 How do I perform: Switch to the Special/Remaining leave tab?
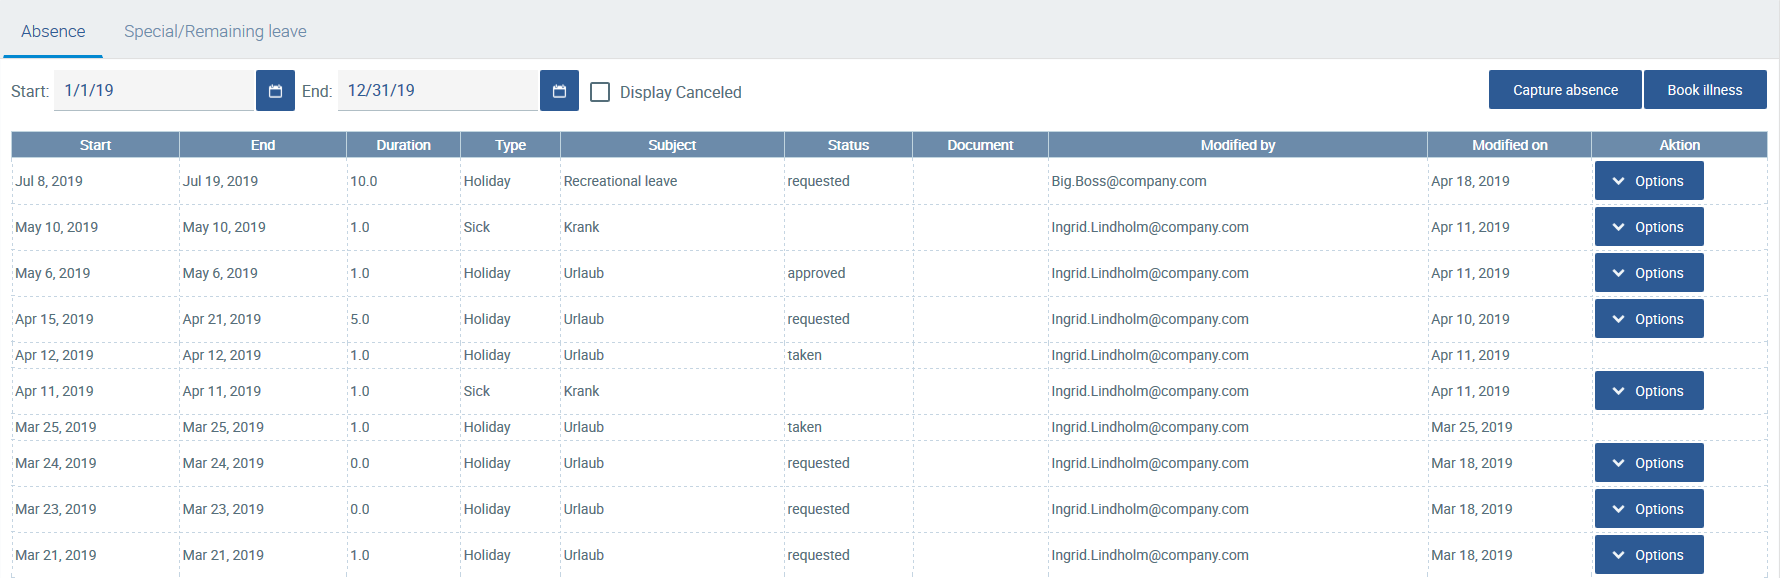tap(215, 31)
